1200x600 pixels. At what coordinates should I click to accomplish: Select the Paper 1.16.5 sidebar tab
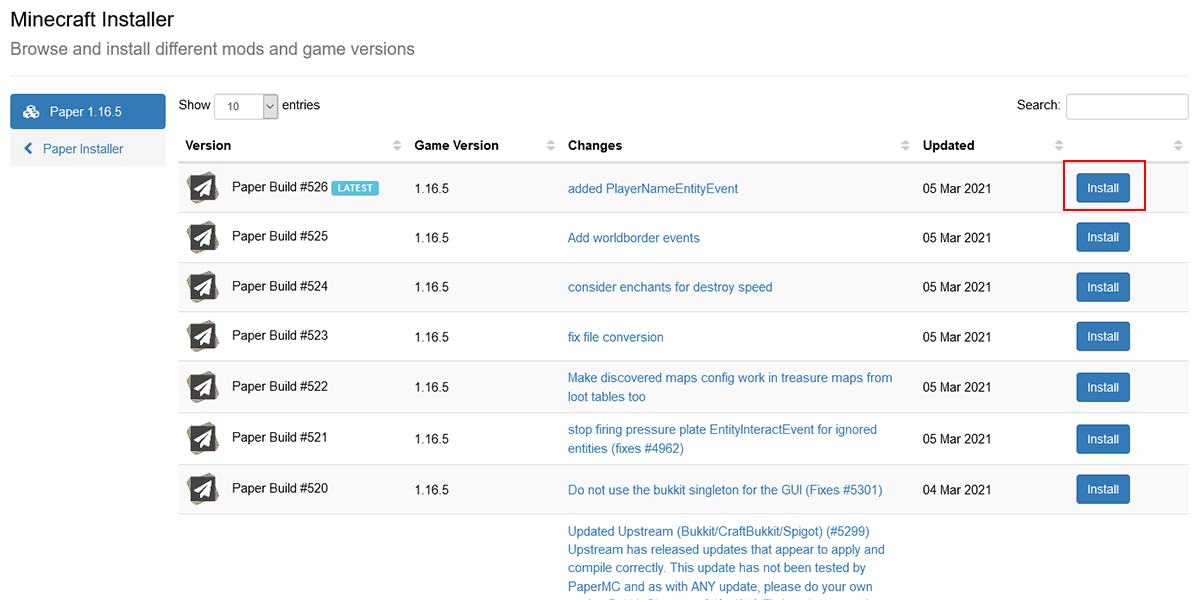click(x=88, y=112)
